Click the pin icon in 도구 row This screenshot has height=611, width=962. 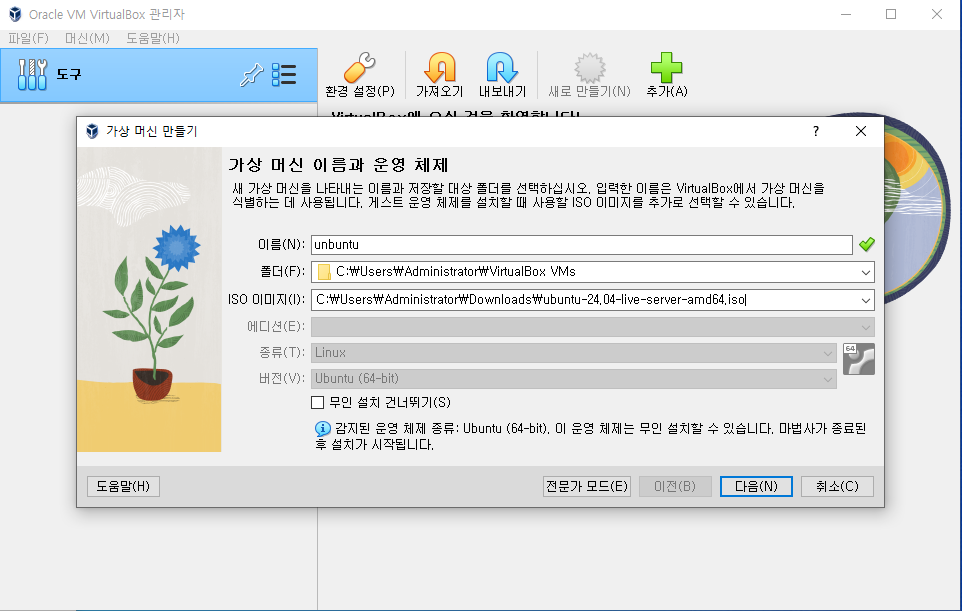(251, 75)
